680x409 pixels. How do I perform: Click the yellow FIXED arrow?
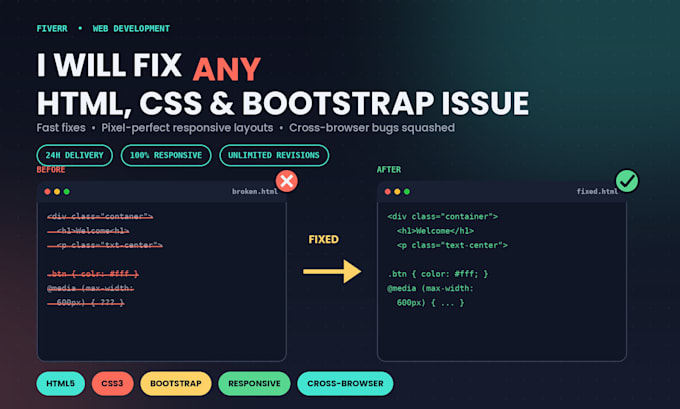(x=332, y=272)
